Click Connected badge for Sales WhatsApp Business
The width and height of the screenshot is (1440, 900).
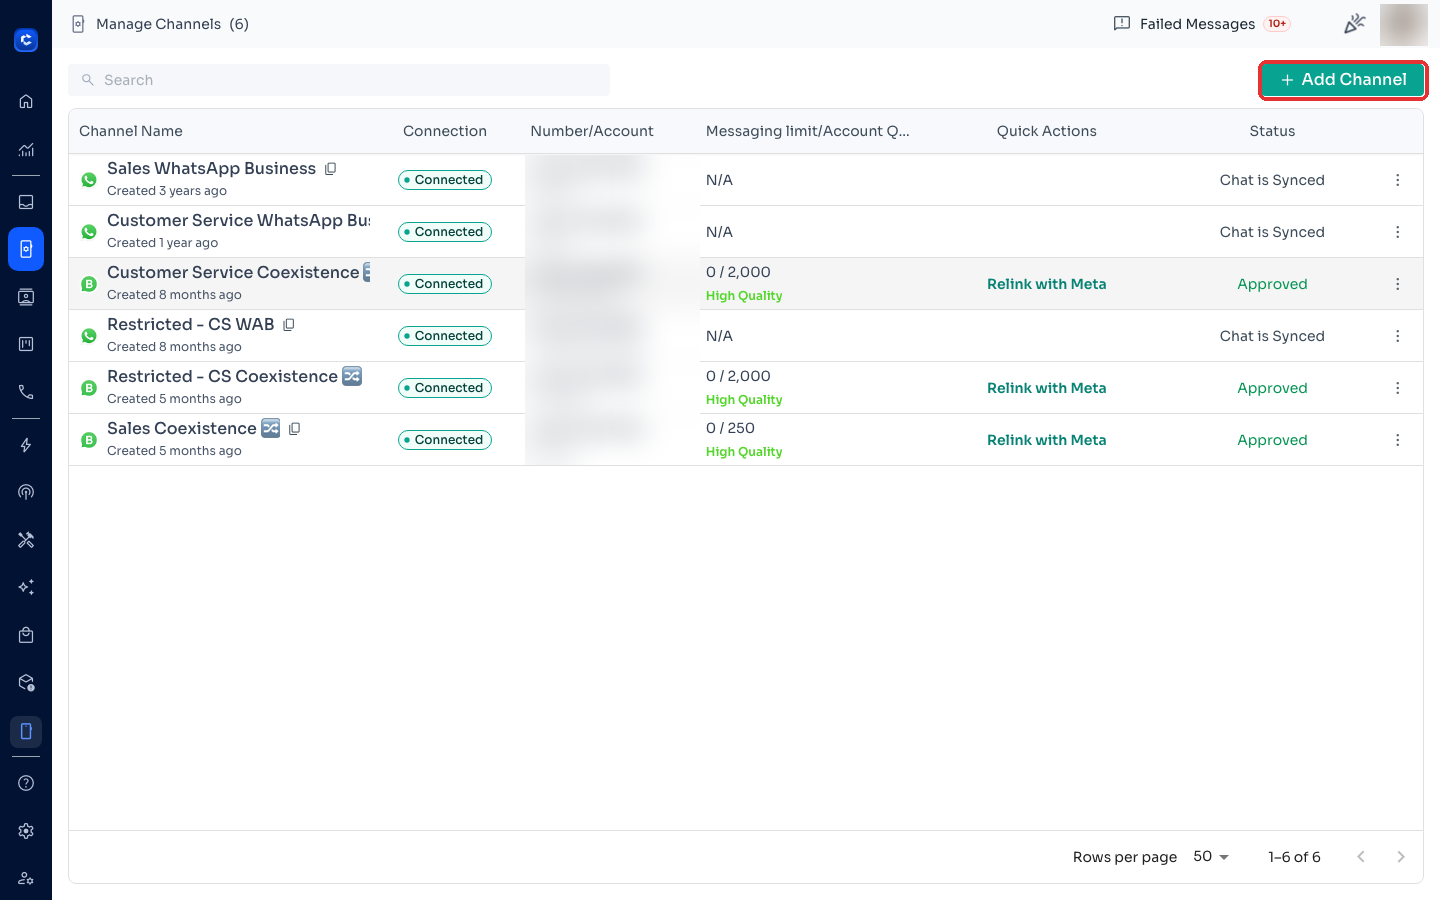tap(445, 180)
